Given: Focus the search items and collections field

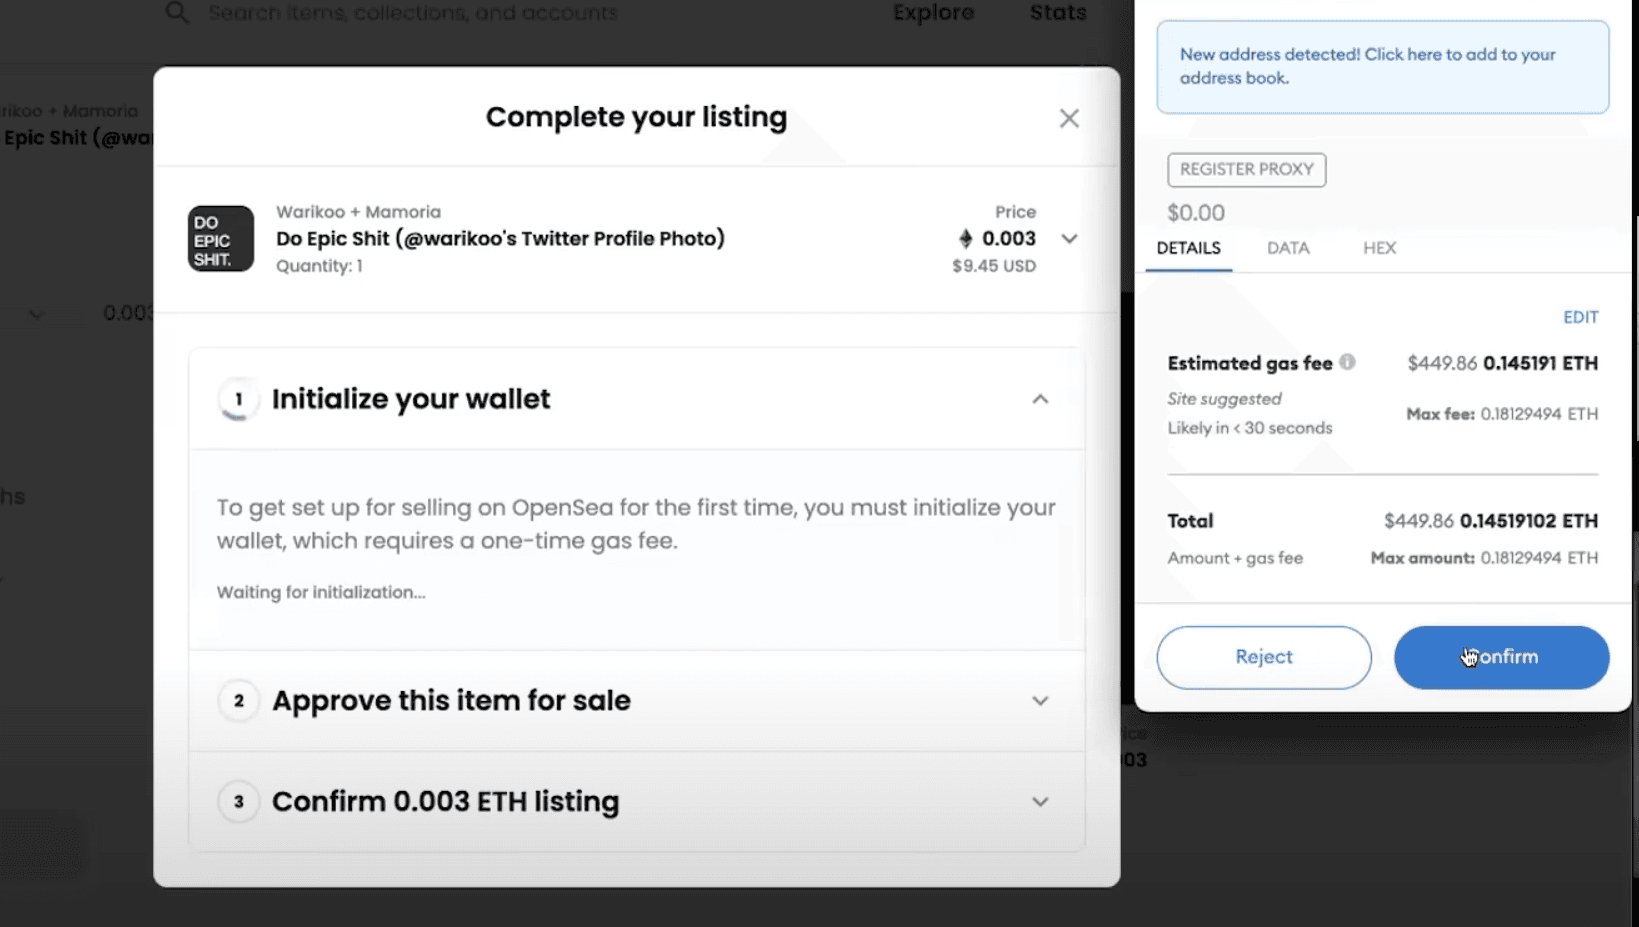Looking at the screenshot, I should pyautogui.click(x=412, y=13).
